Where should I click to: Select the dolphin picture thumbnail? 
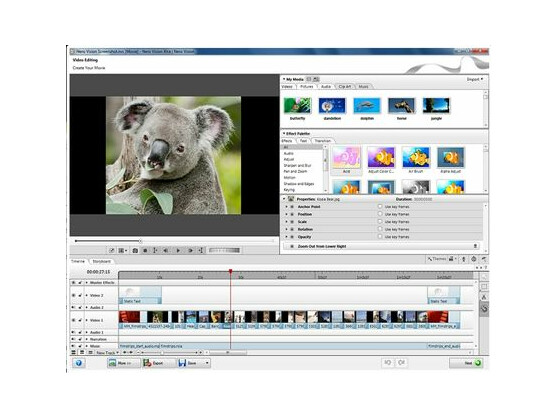367,106
